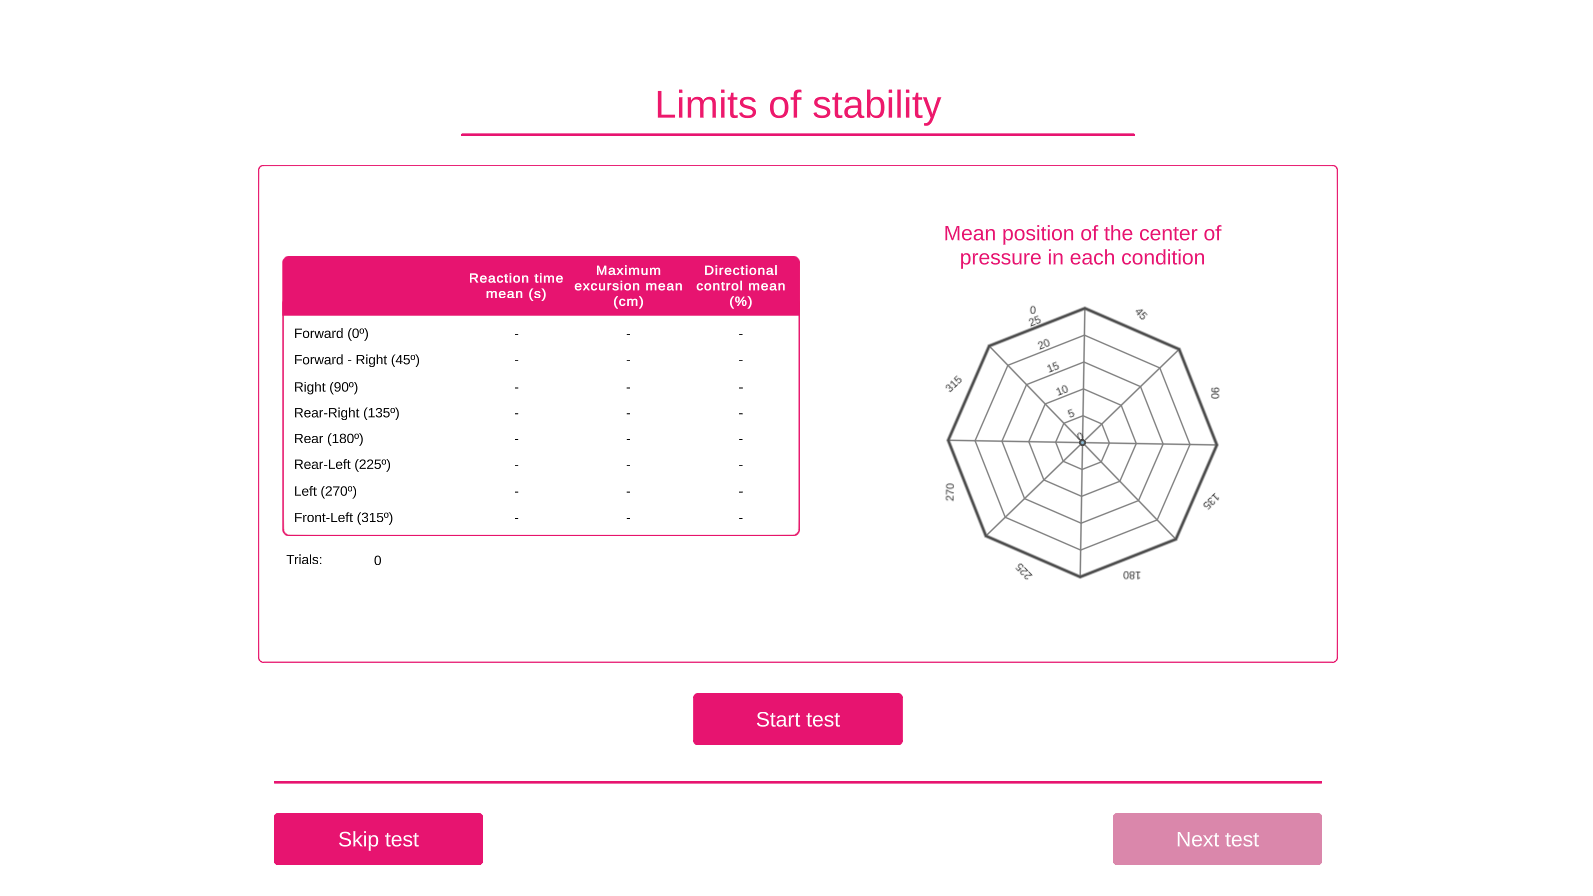Viewport: 1593px width, 896px height.
Task: Select the Front-Left (315º) row label
Action: tap(343, 518)
